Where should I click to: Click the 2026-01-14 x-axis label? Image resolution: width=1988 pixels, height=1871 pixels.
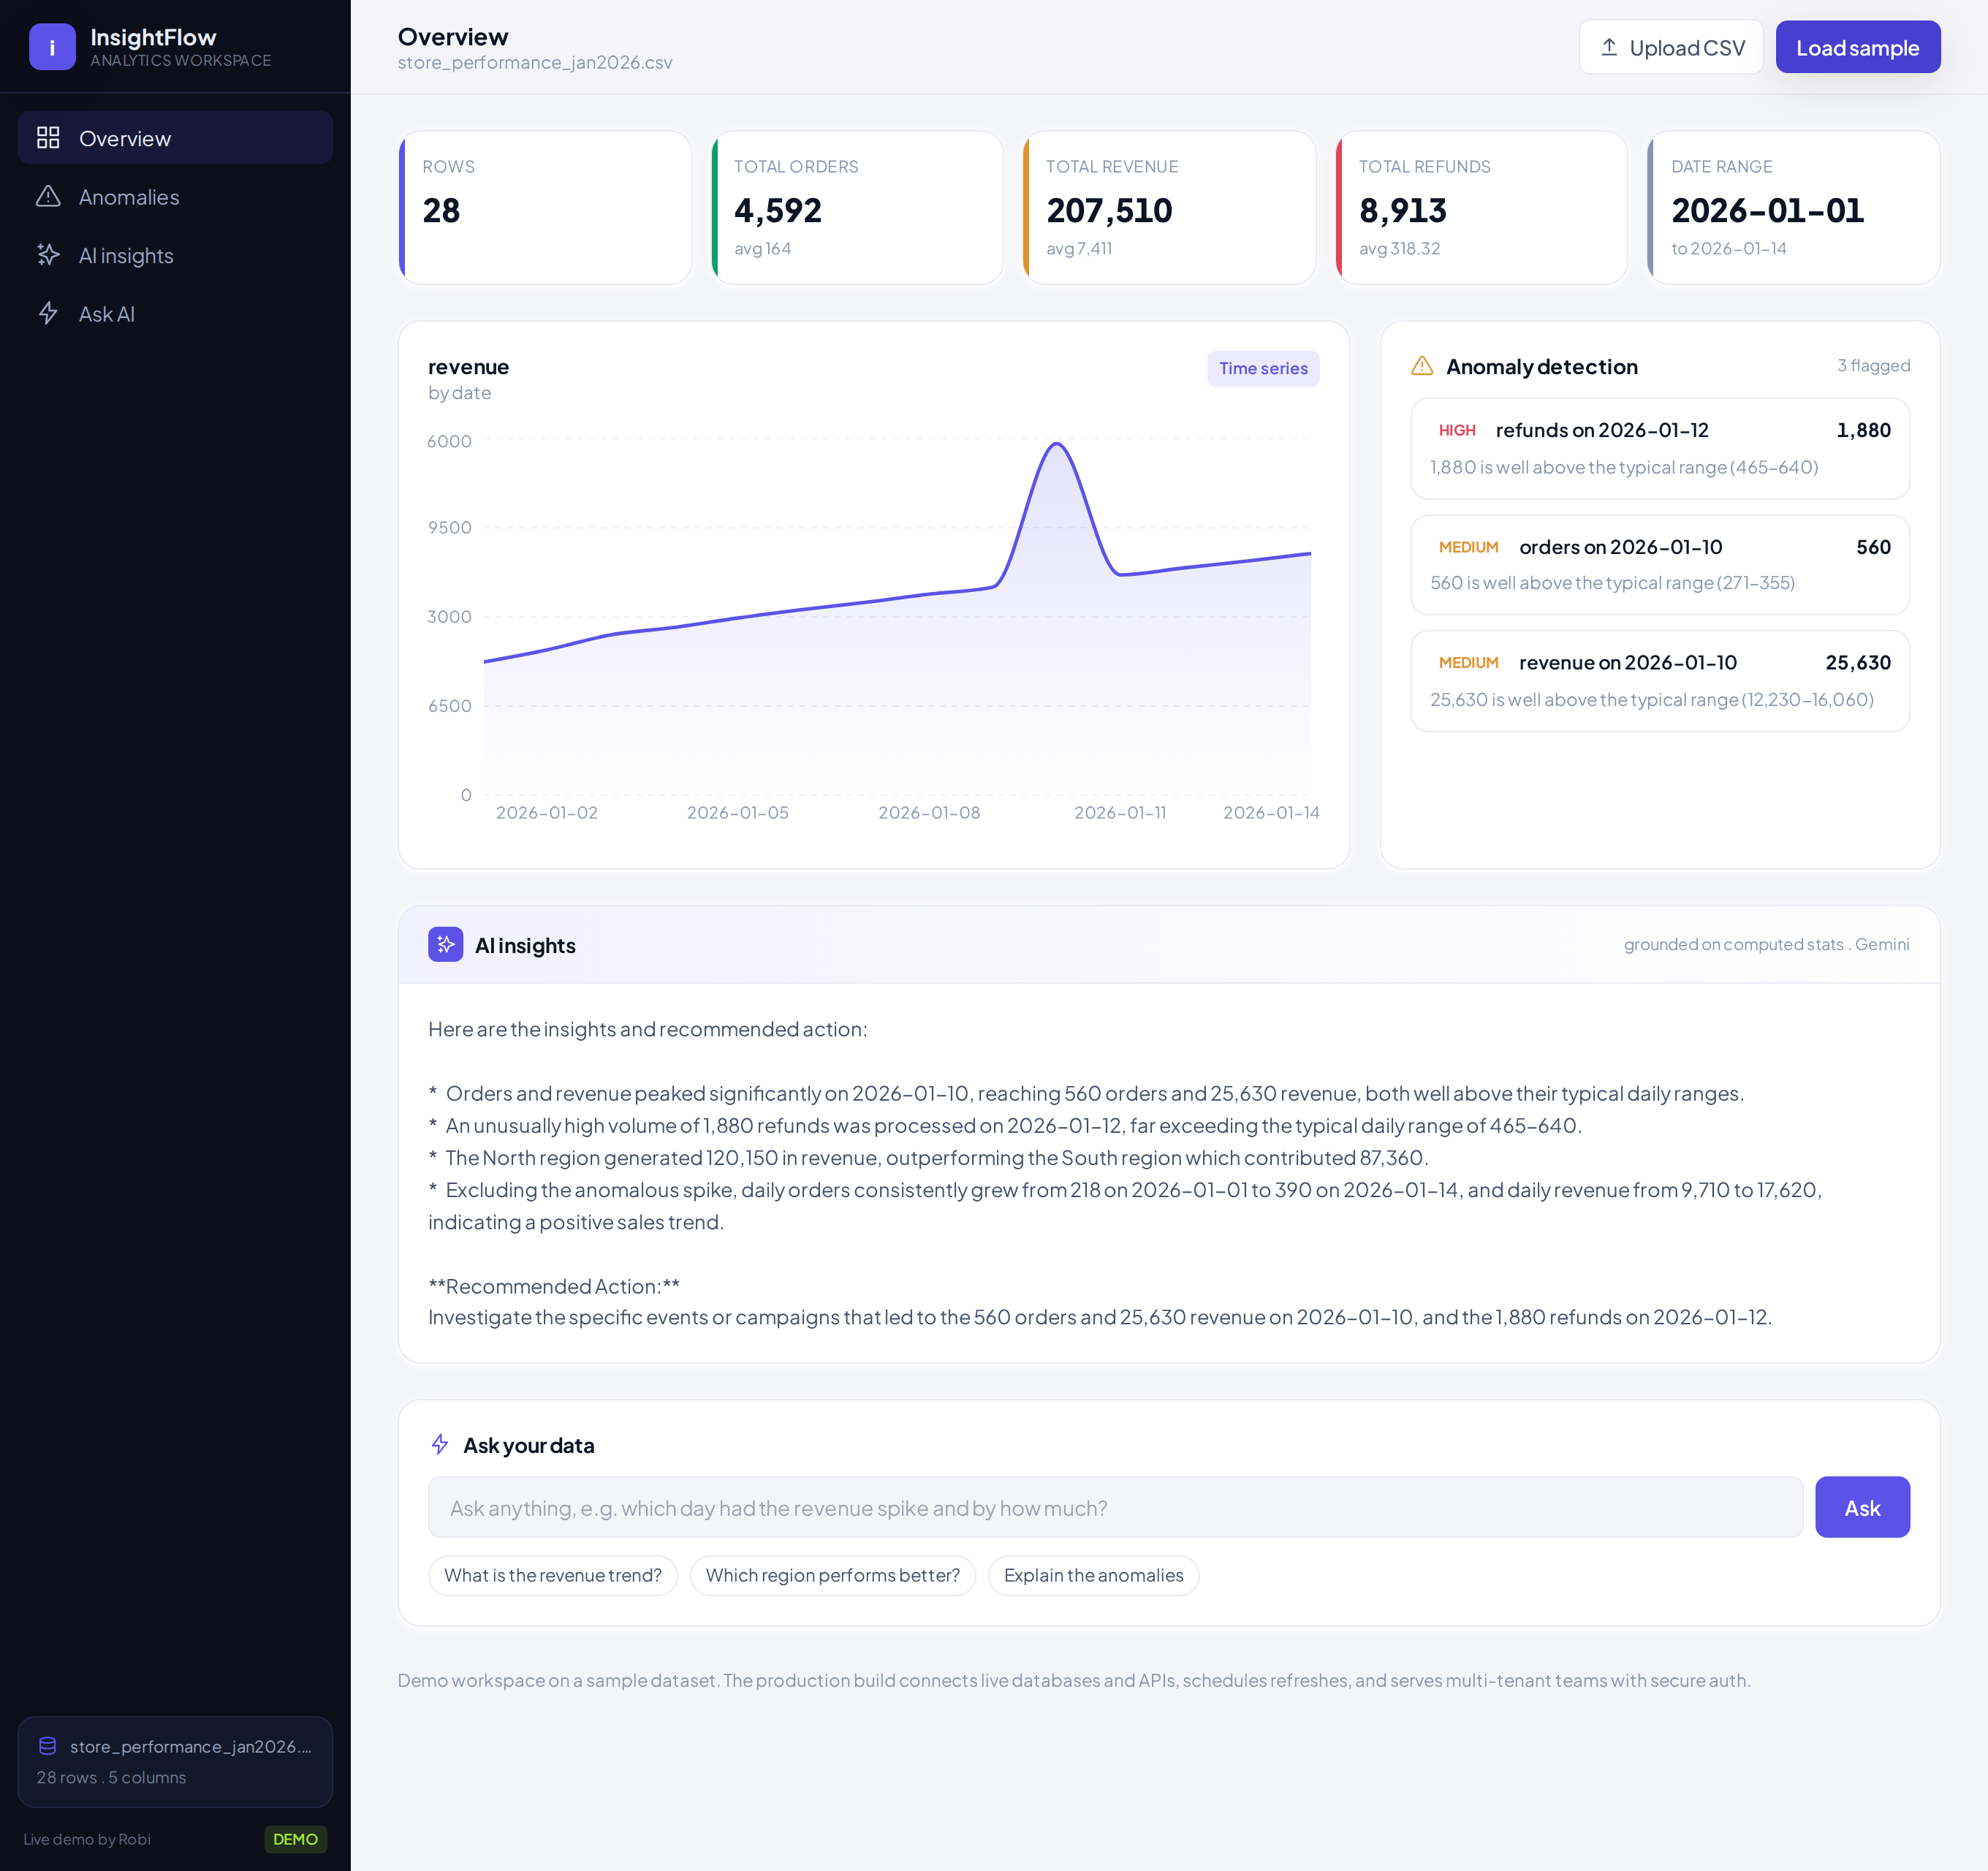pos(1271,812)
